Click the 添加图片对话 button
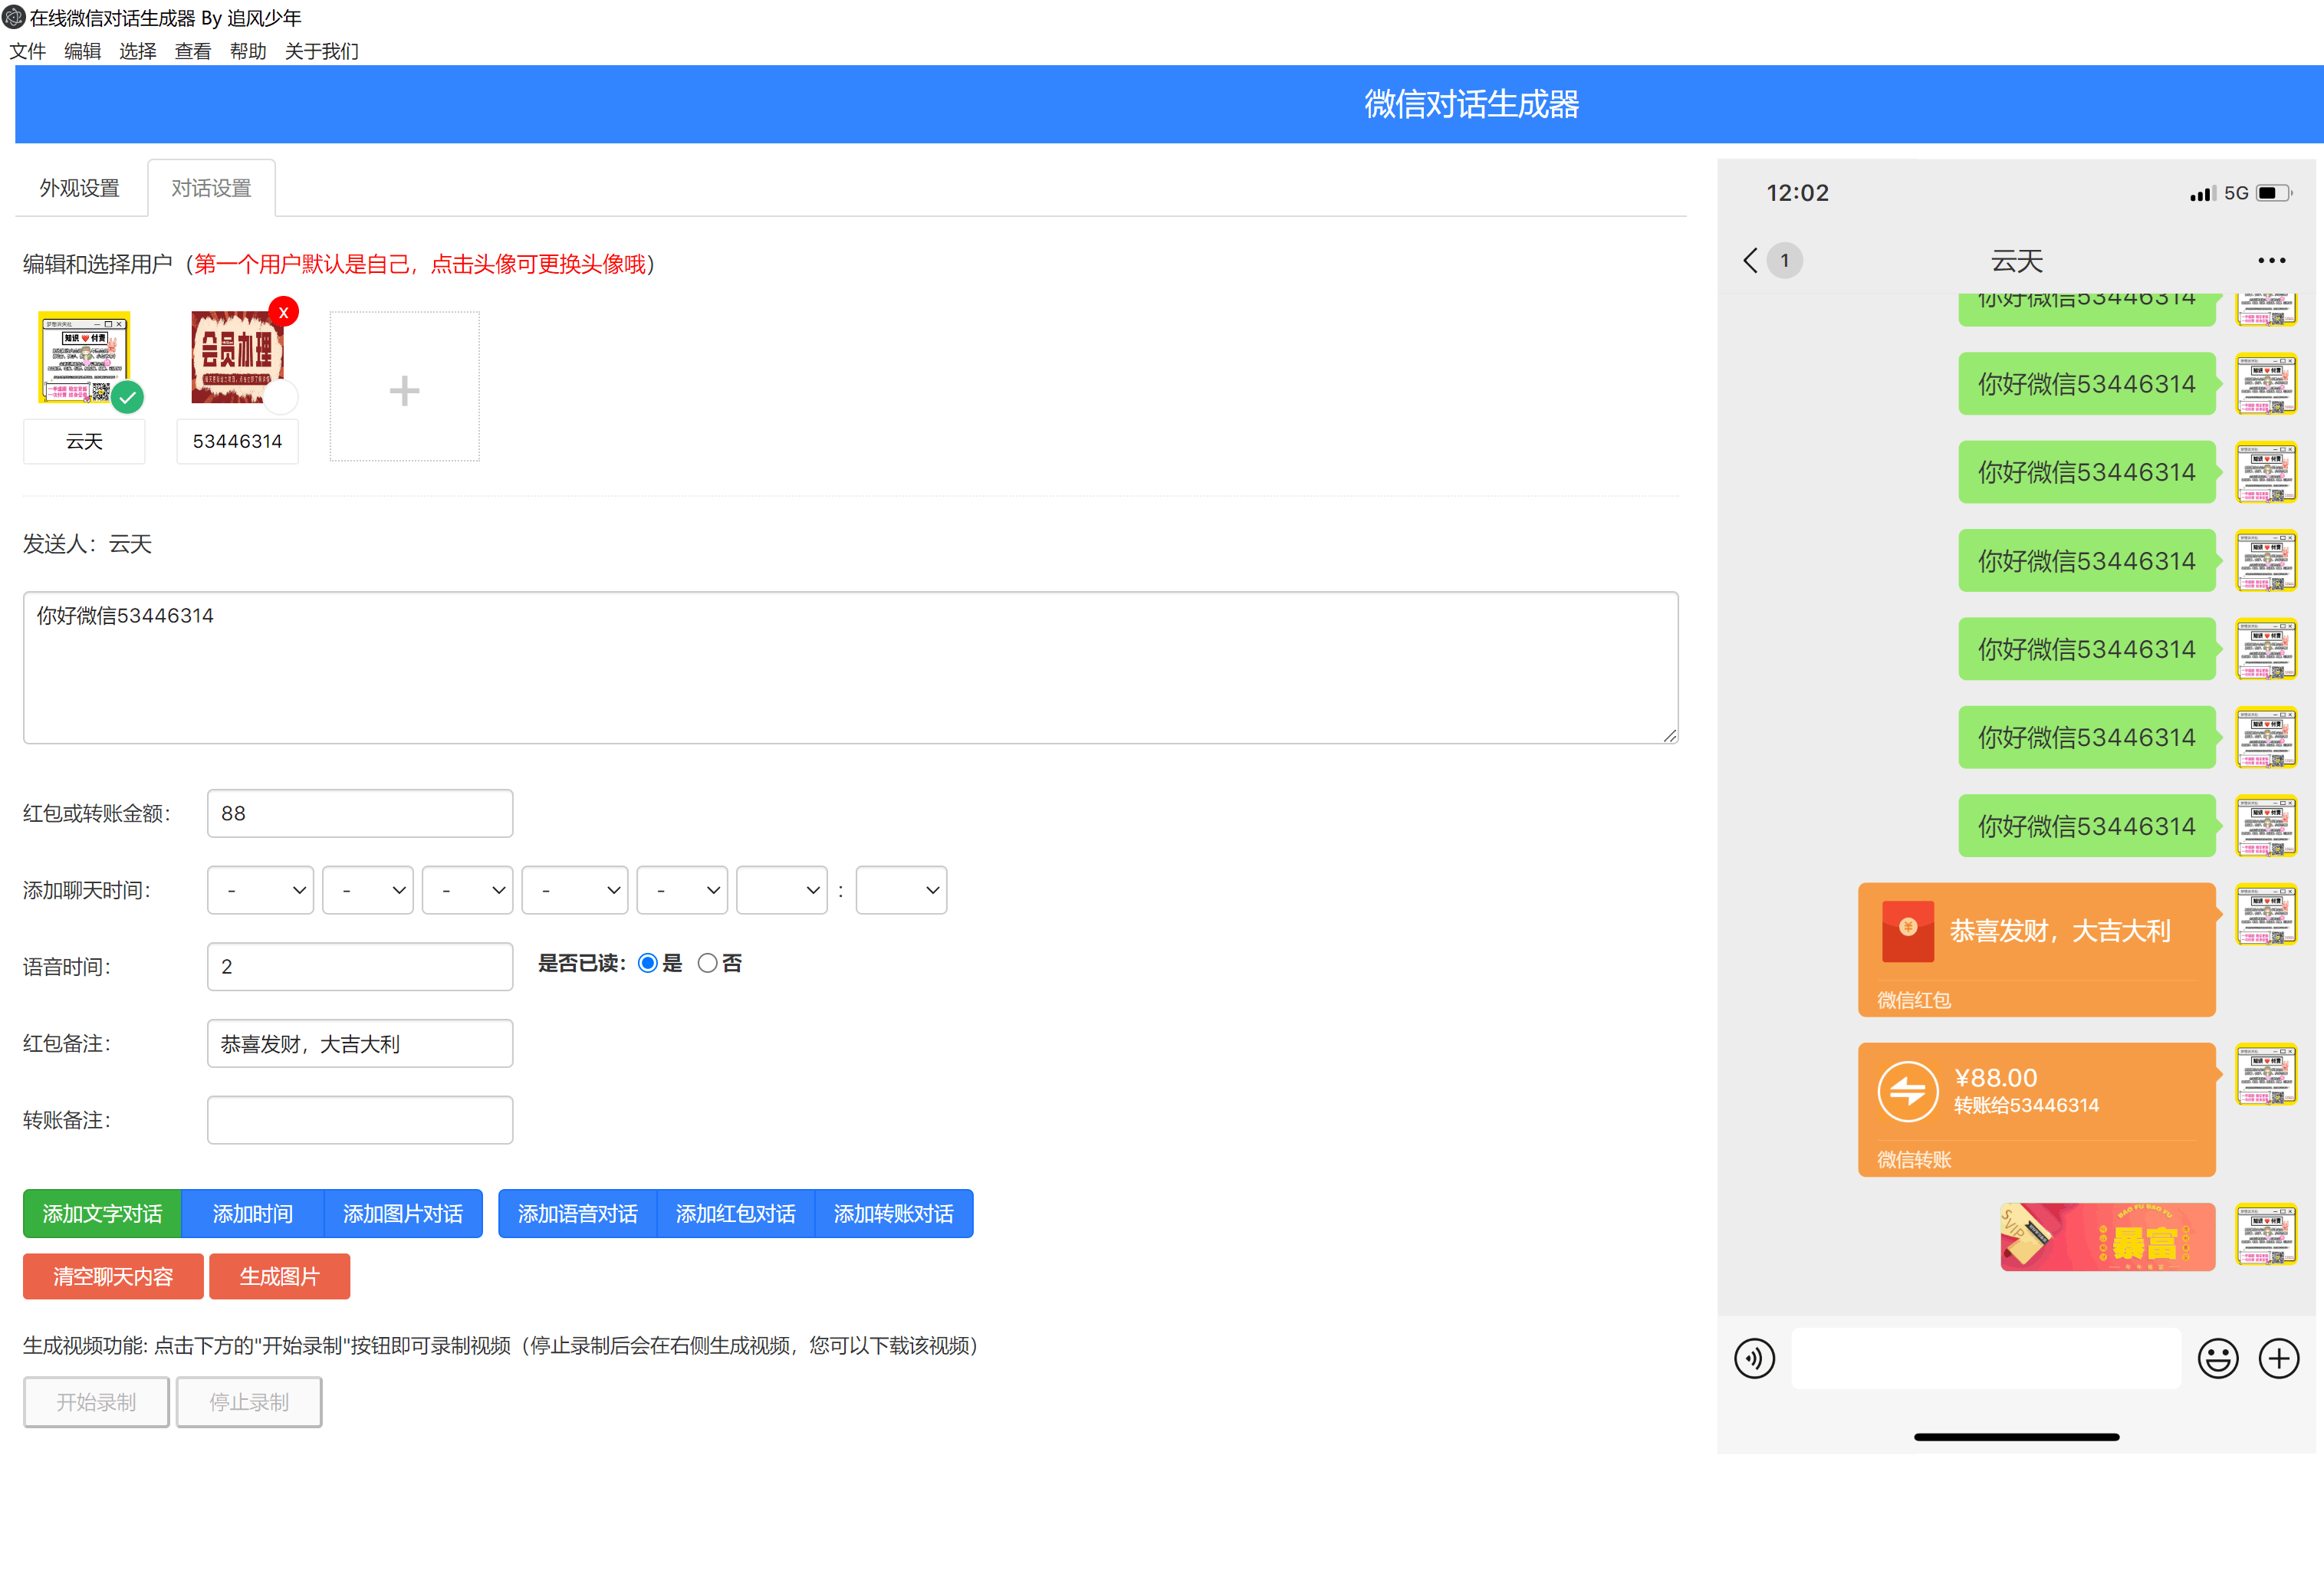 (x=403, y=1214)
